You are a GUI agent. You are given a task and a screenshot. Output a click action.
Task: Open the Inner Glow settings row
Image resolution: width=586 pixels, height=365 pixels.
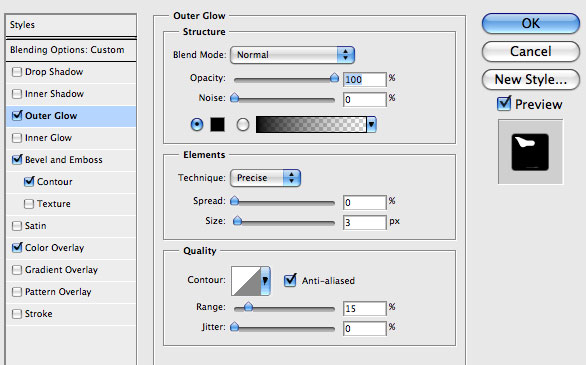pyautogui.click(x=71, y=138)
